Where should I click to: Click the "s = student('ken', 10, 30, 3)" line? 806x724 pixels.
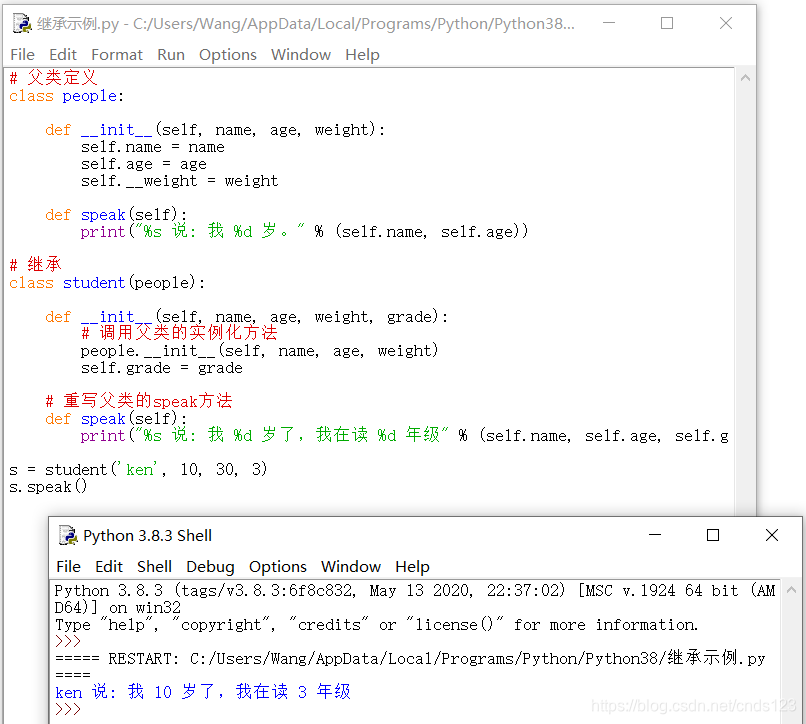[x=138, y=469]
